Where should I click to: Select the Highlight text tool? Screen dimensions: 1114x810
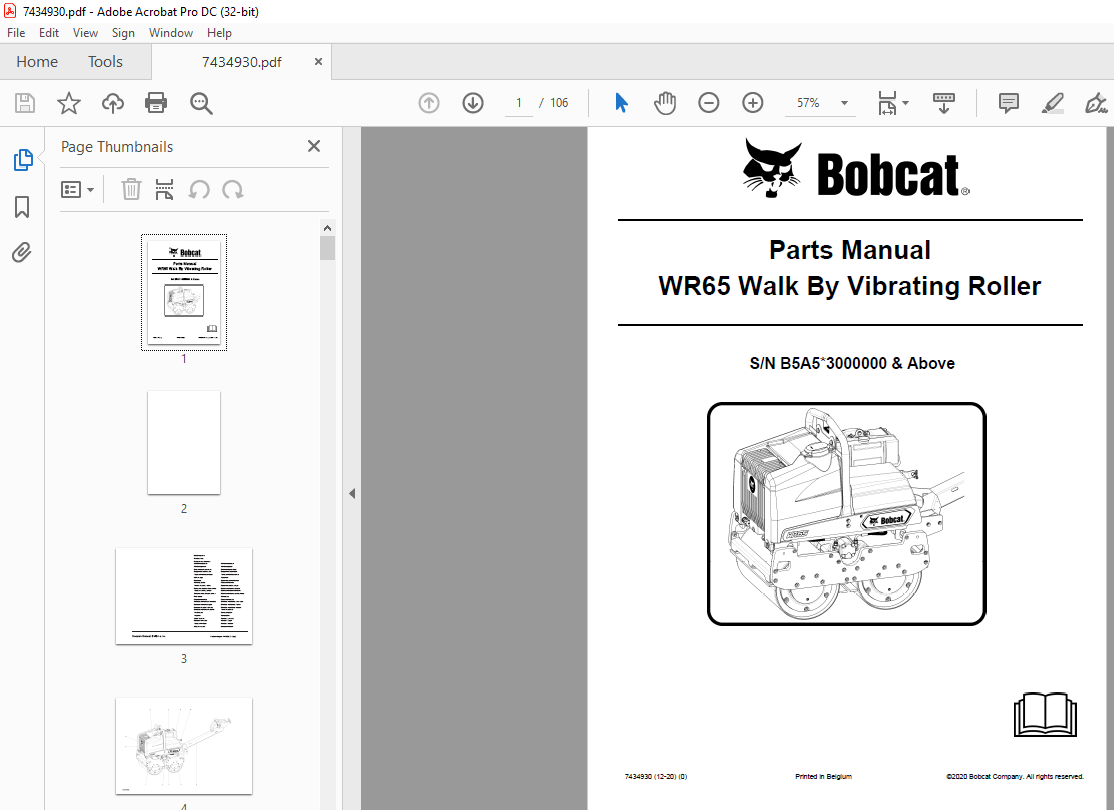pos(1052,103)
